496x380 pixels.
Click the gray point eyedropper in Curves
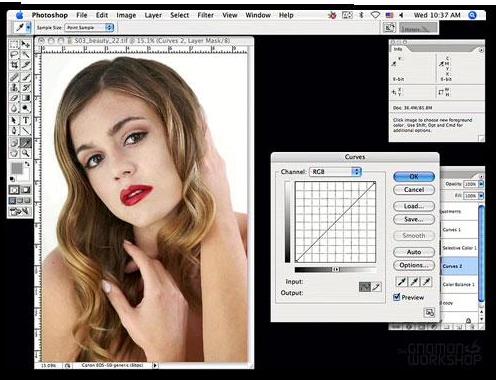[414, 282]
